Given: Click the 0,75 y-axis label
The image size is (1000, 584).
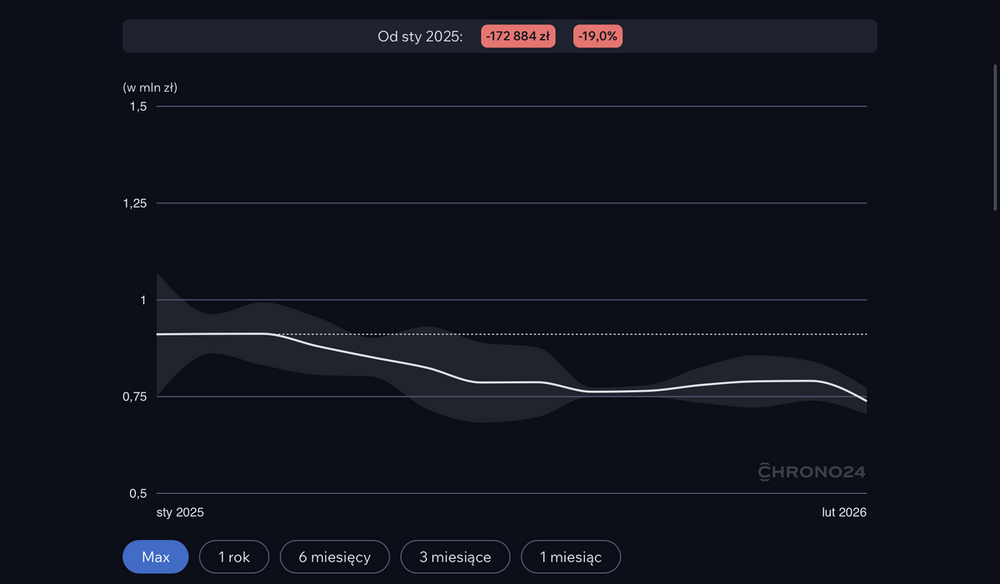Looking at the screenshot, I should pyautogui.click(x=136, y=397).
